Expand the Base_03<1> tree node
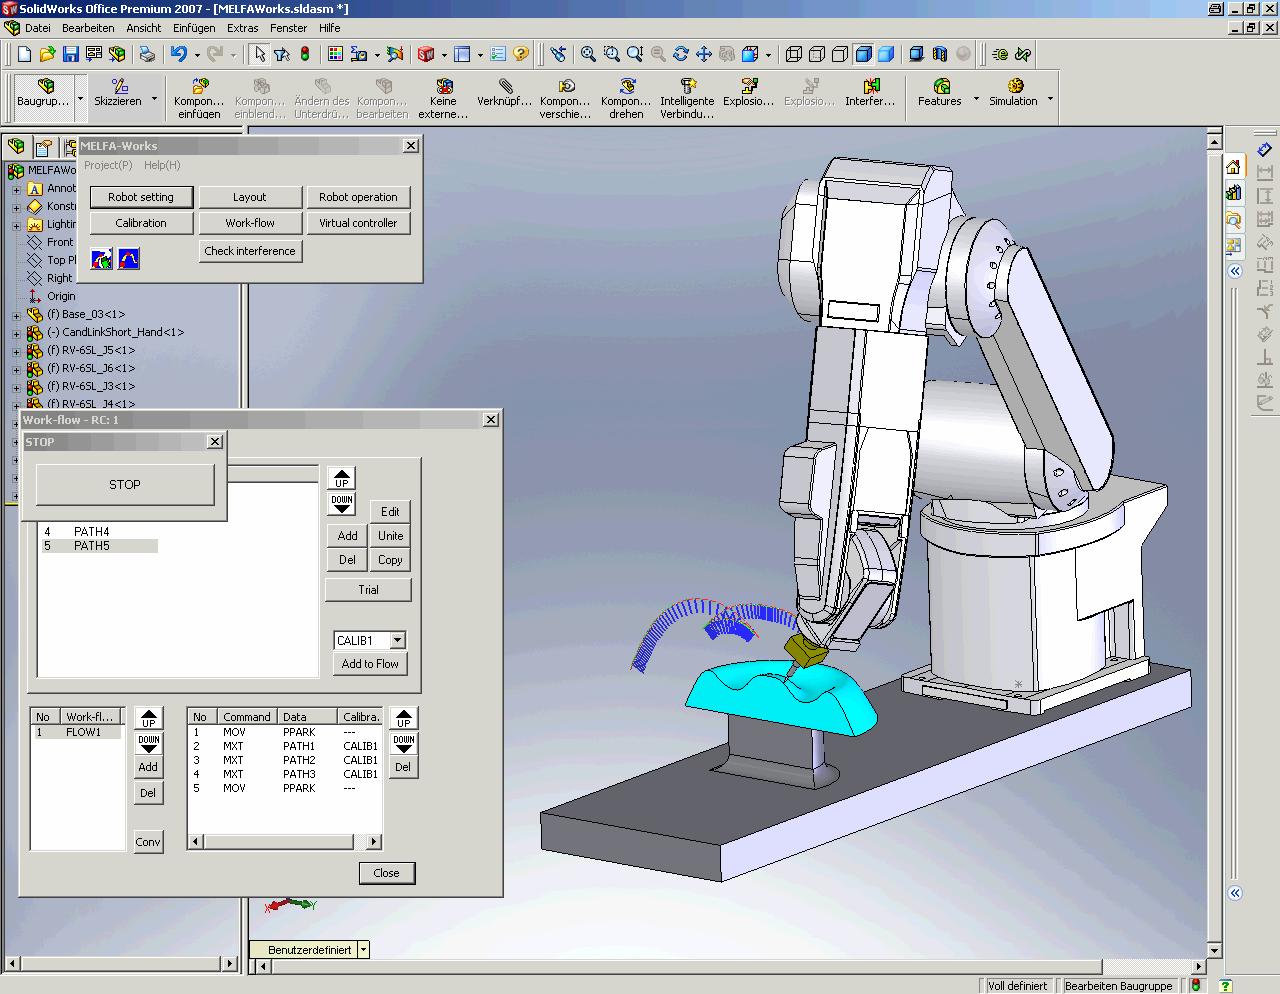1280x994 pixels. click(16, 315)
